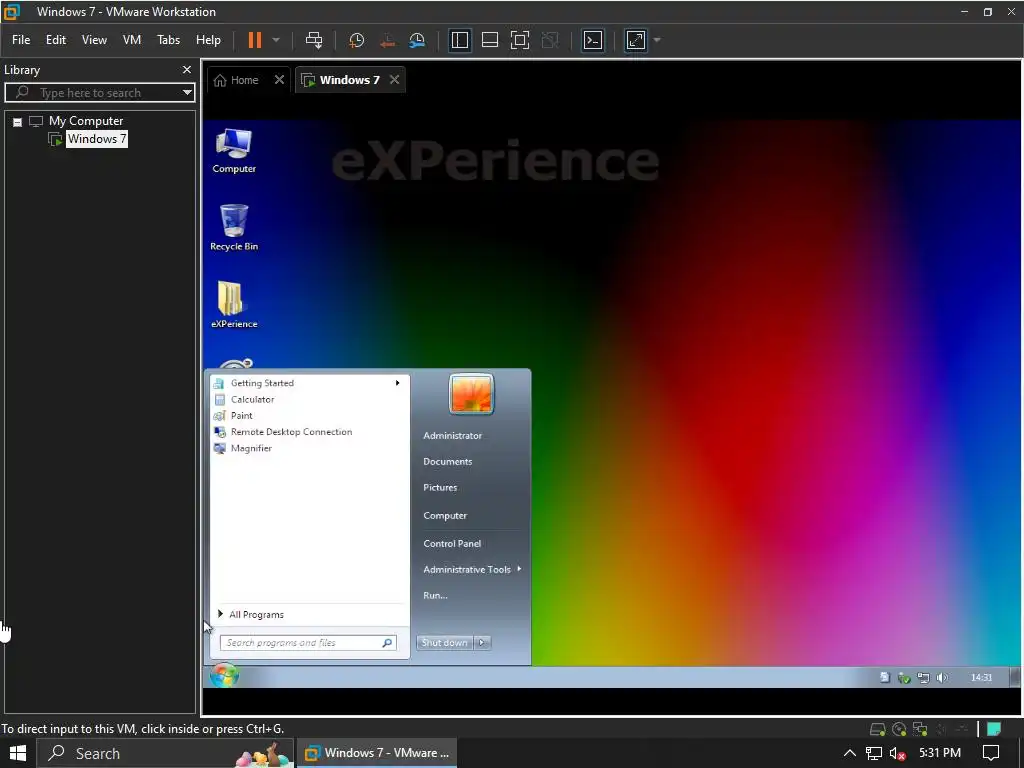
Task: Open Documents from the Start menu
Action: [447, 462]
